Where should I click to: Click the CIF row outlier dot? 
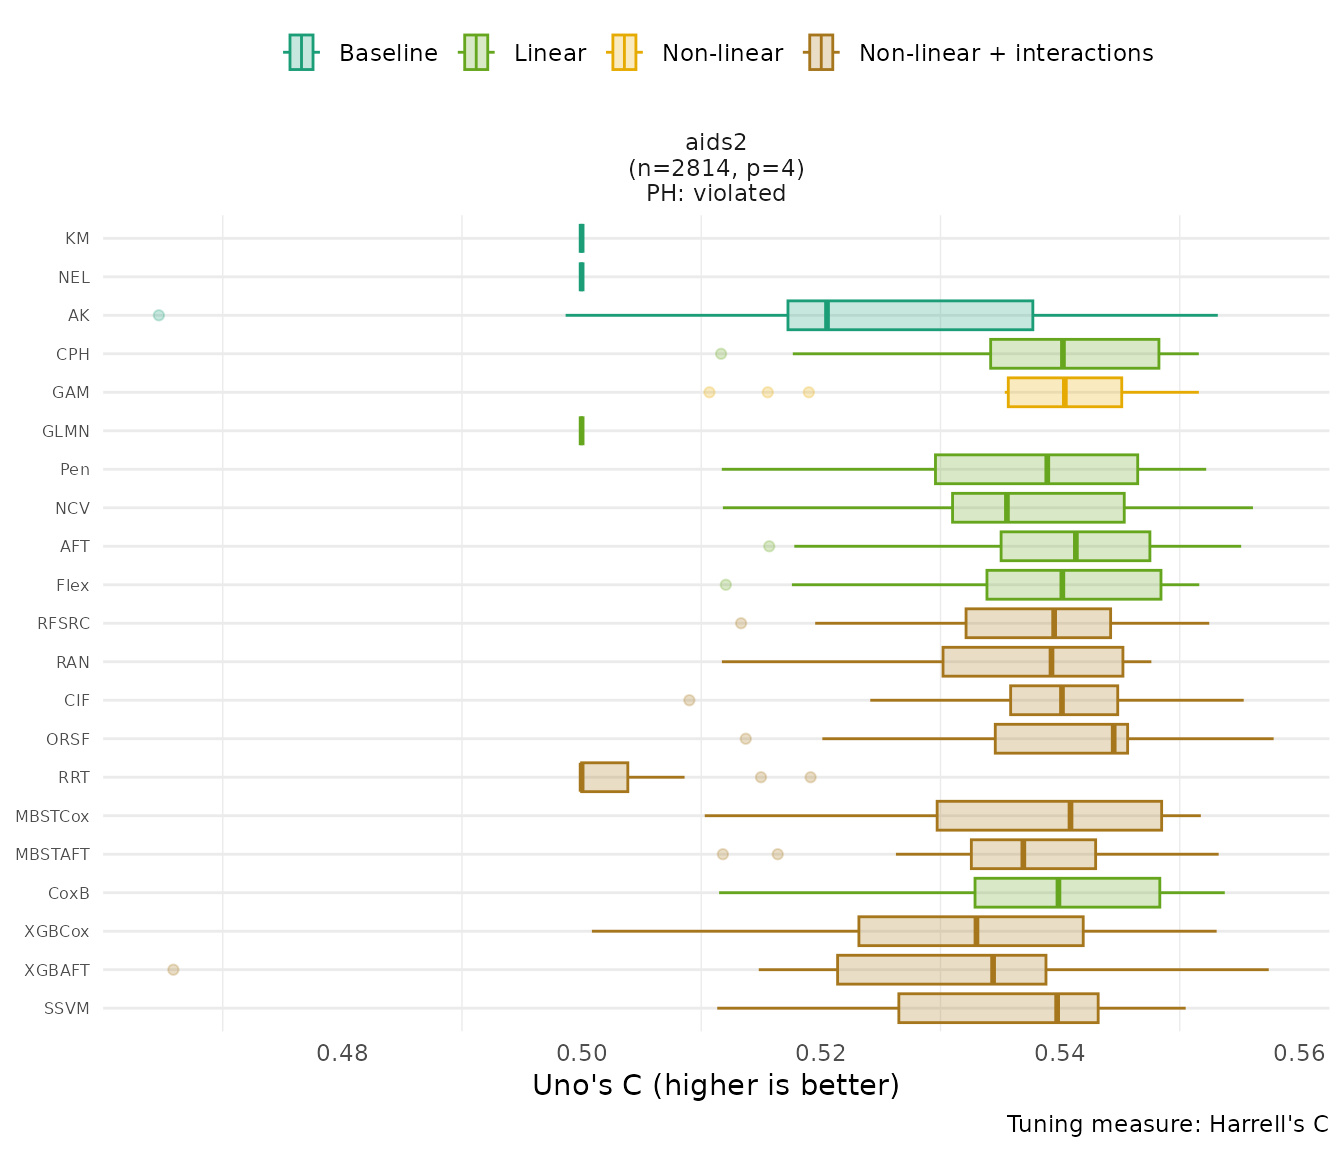[x=689, y=700]
